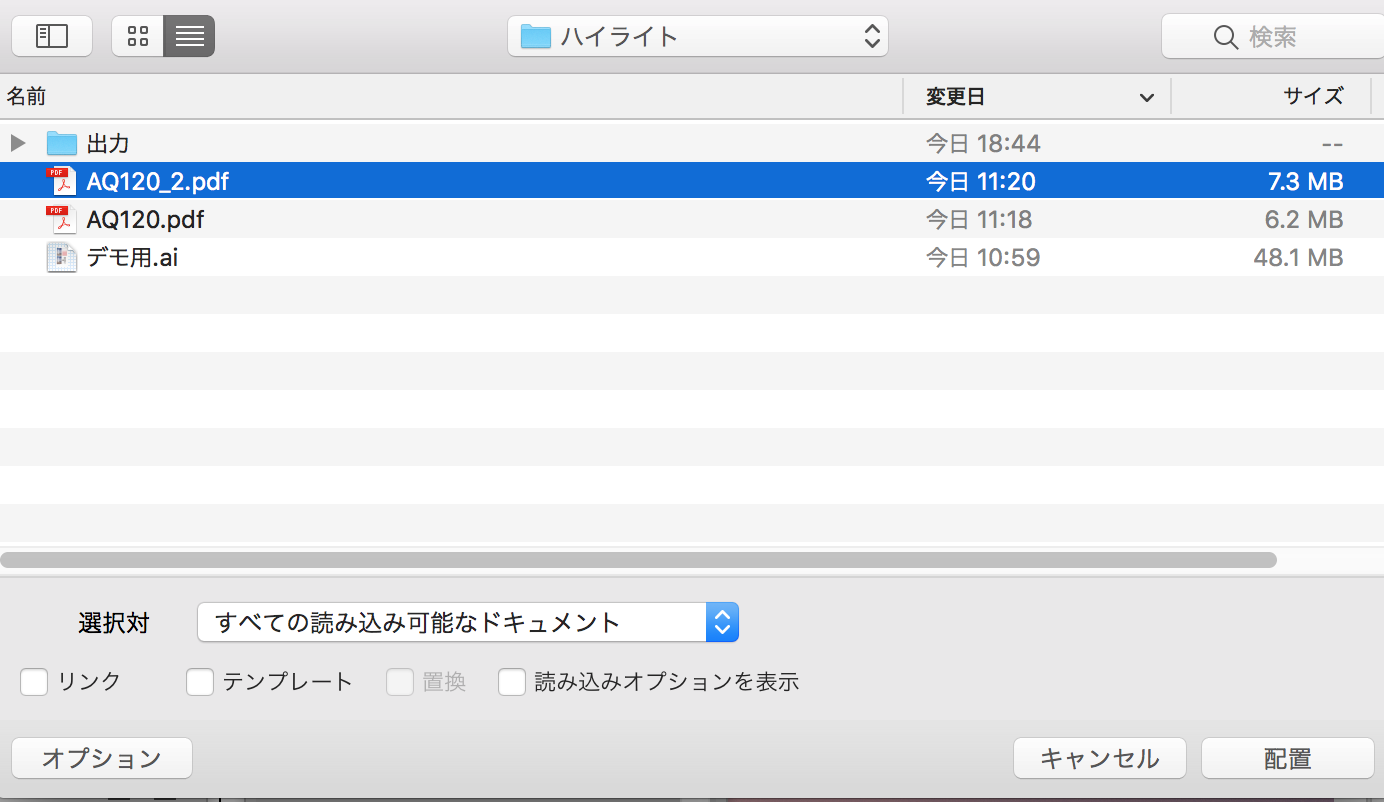Click the 出力 folder icon
Image resolution: width=1384 pixels, height=802 pixels.
point(62,144)
